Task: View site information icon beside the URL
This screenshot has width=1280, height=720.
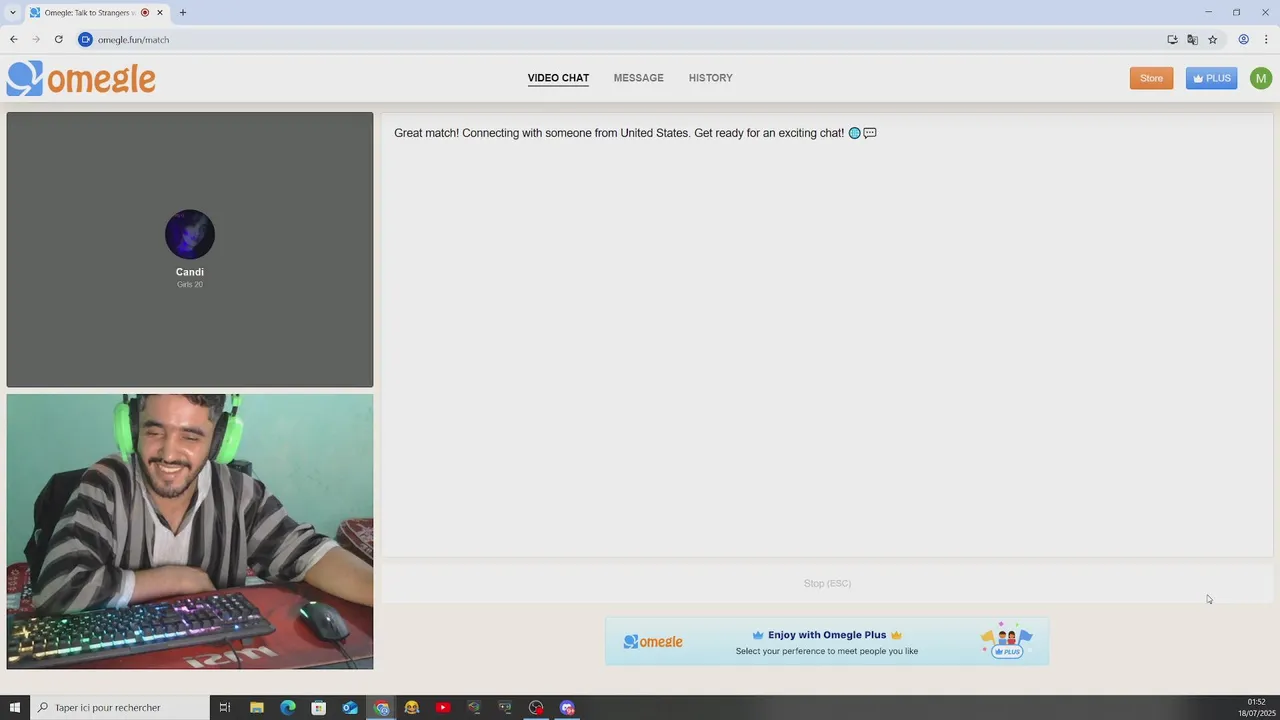Action: coord(85,39)
